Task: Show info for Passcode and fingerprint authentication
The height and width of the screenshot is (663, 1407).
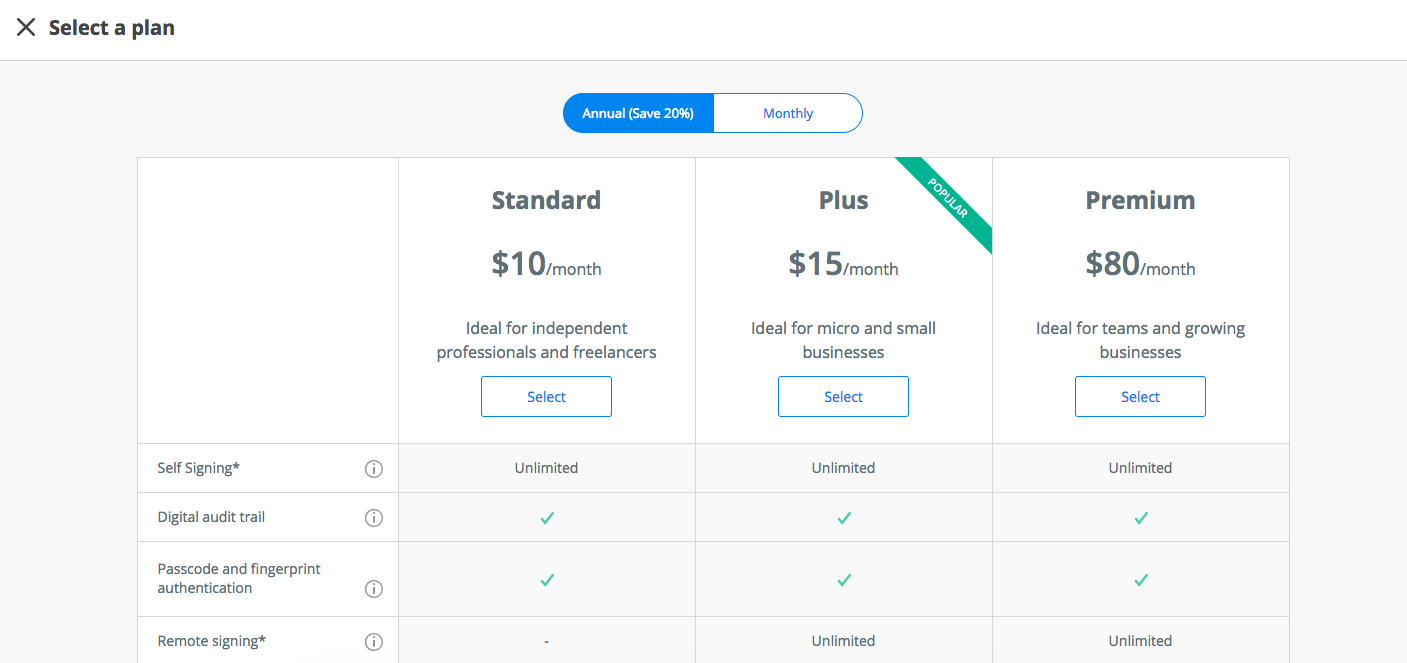Action: [374, 589]
